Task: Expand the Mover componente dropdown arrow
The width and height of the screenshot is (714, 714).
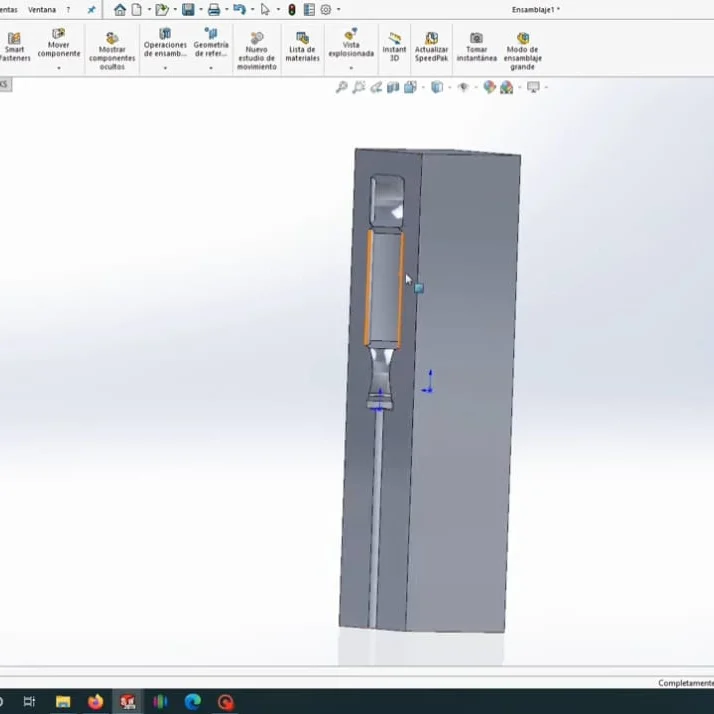Action: [59, 68]
